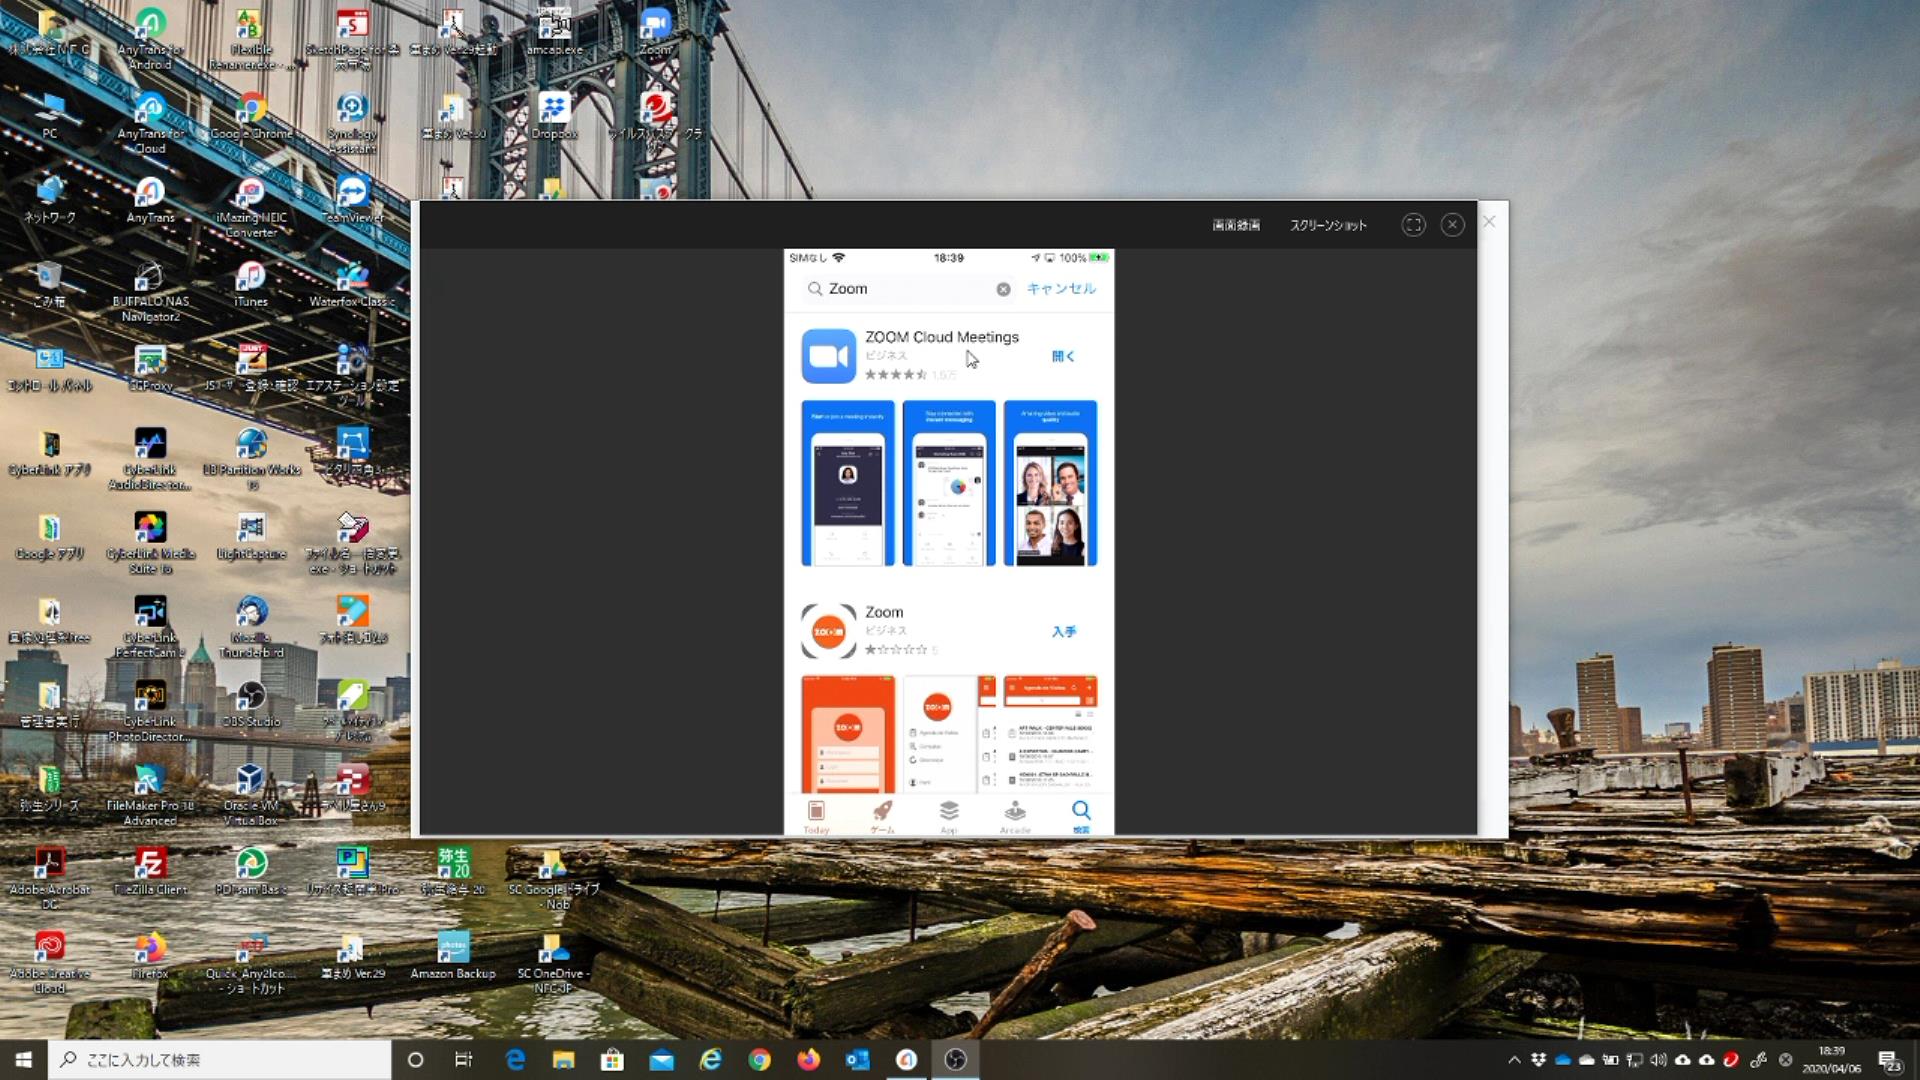Open the Amazon Backup desktop shortcut

pyautogui.click(x=453, y=955)
